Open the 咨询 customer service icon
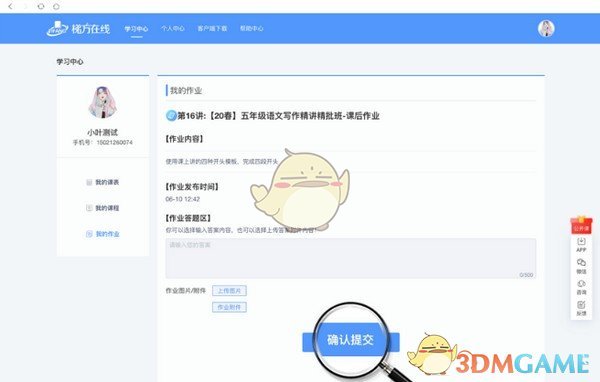The width and height of the screenshot is (600, 382). coord(581,287)
